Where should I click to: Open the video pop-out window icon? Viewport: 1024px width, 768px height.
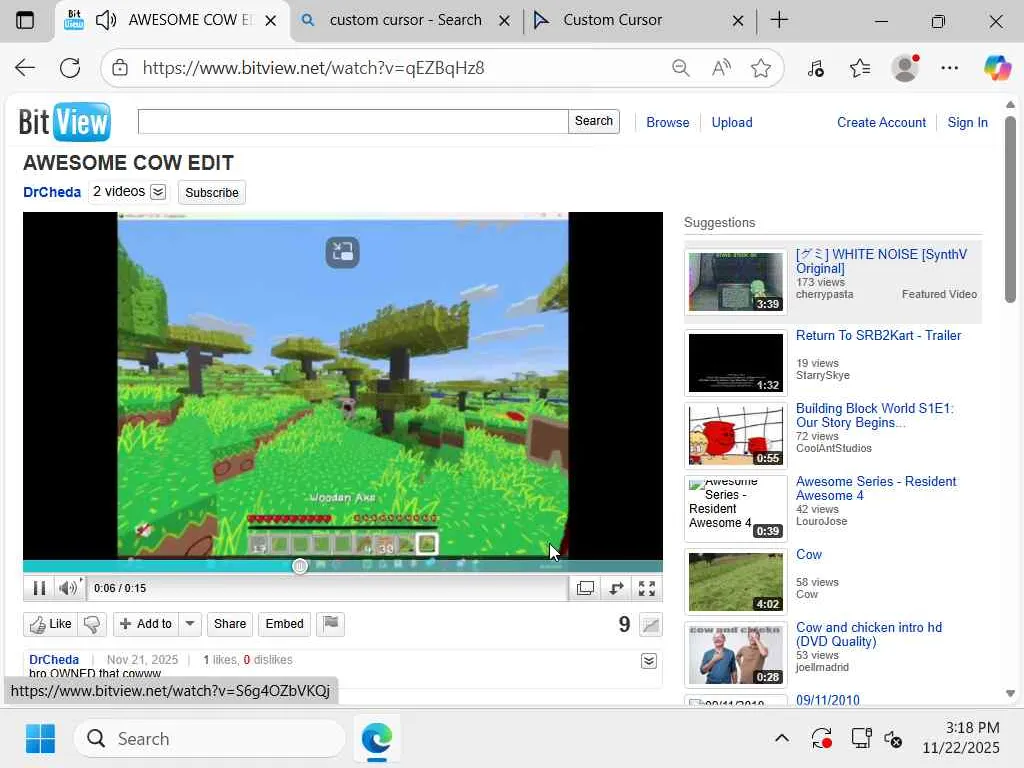click(x=586, y=588)
